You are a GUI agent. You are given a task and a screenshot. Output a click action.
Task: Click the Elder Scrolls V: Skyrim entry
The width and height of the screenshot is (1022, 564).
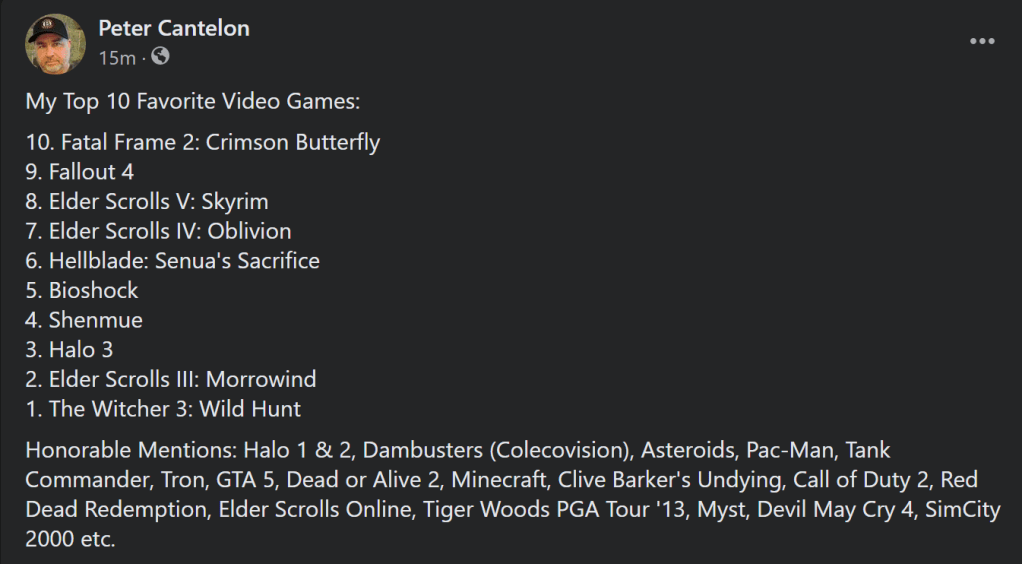point(147,201)
